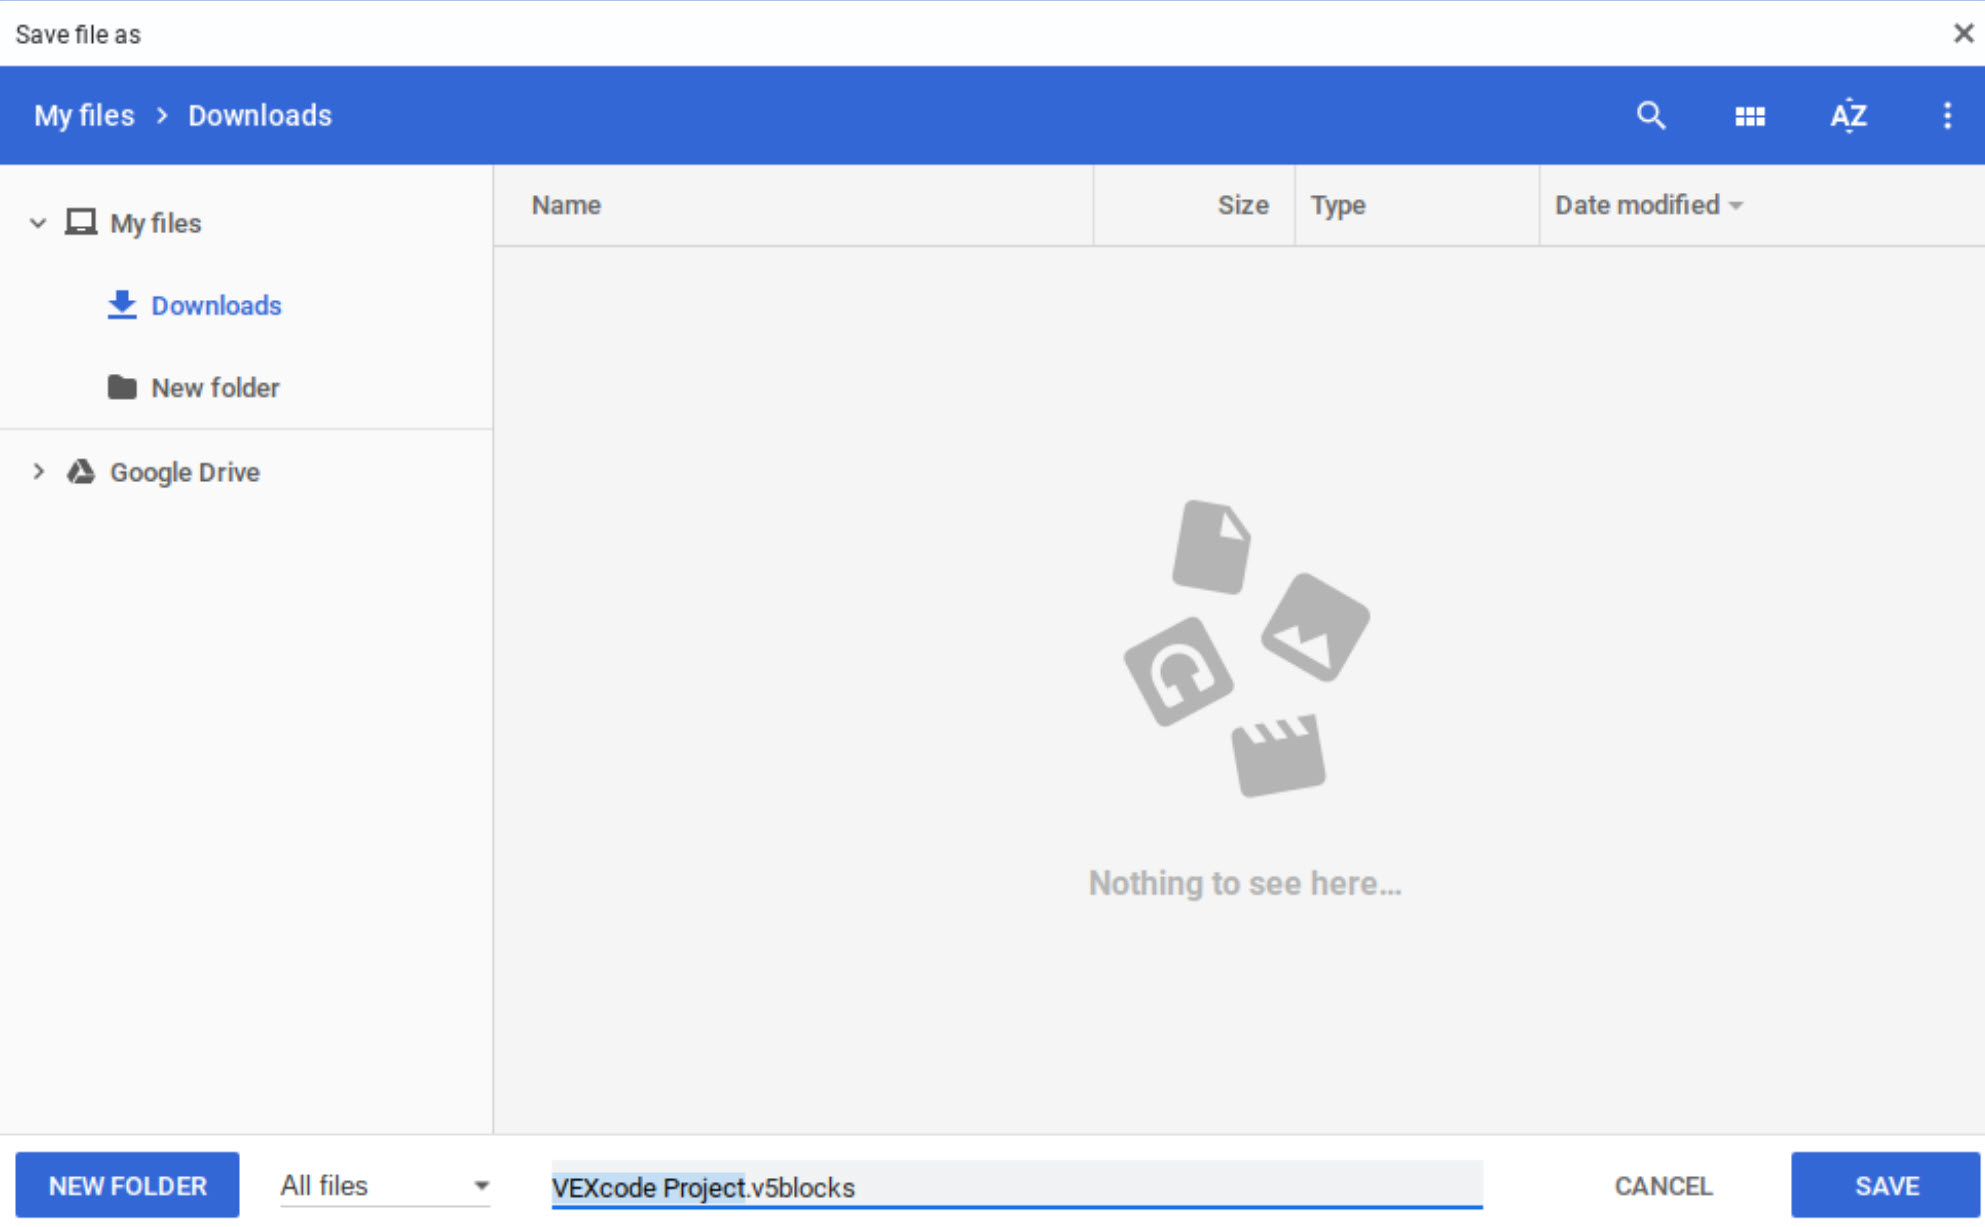Click the Google Drive icon
This screenshot has height=1227, width=1985.
click(x=79, y=471)
